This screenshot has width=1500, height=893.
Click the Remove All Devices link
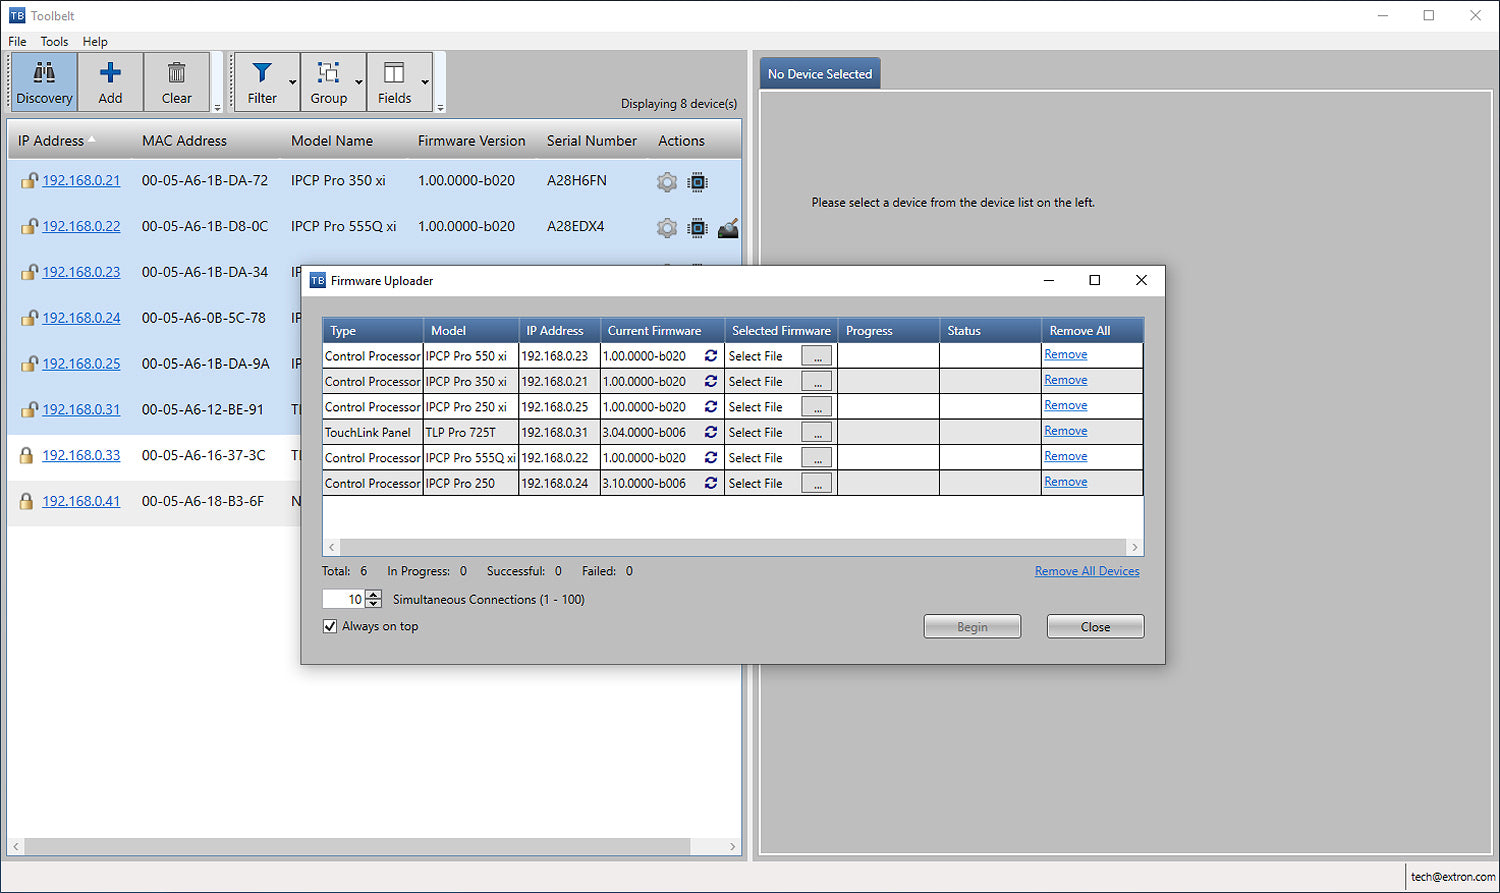1087,571
